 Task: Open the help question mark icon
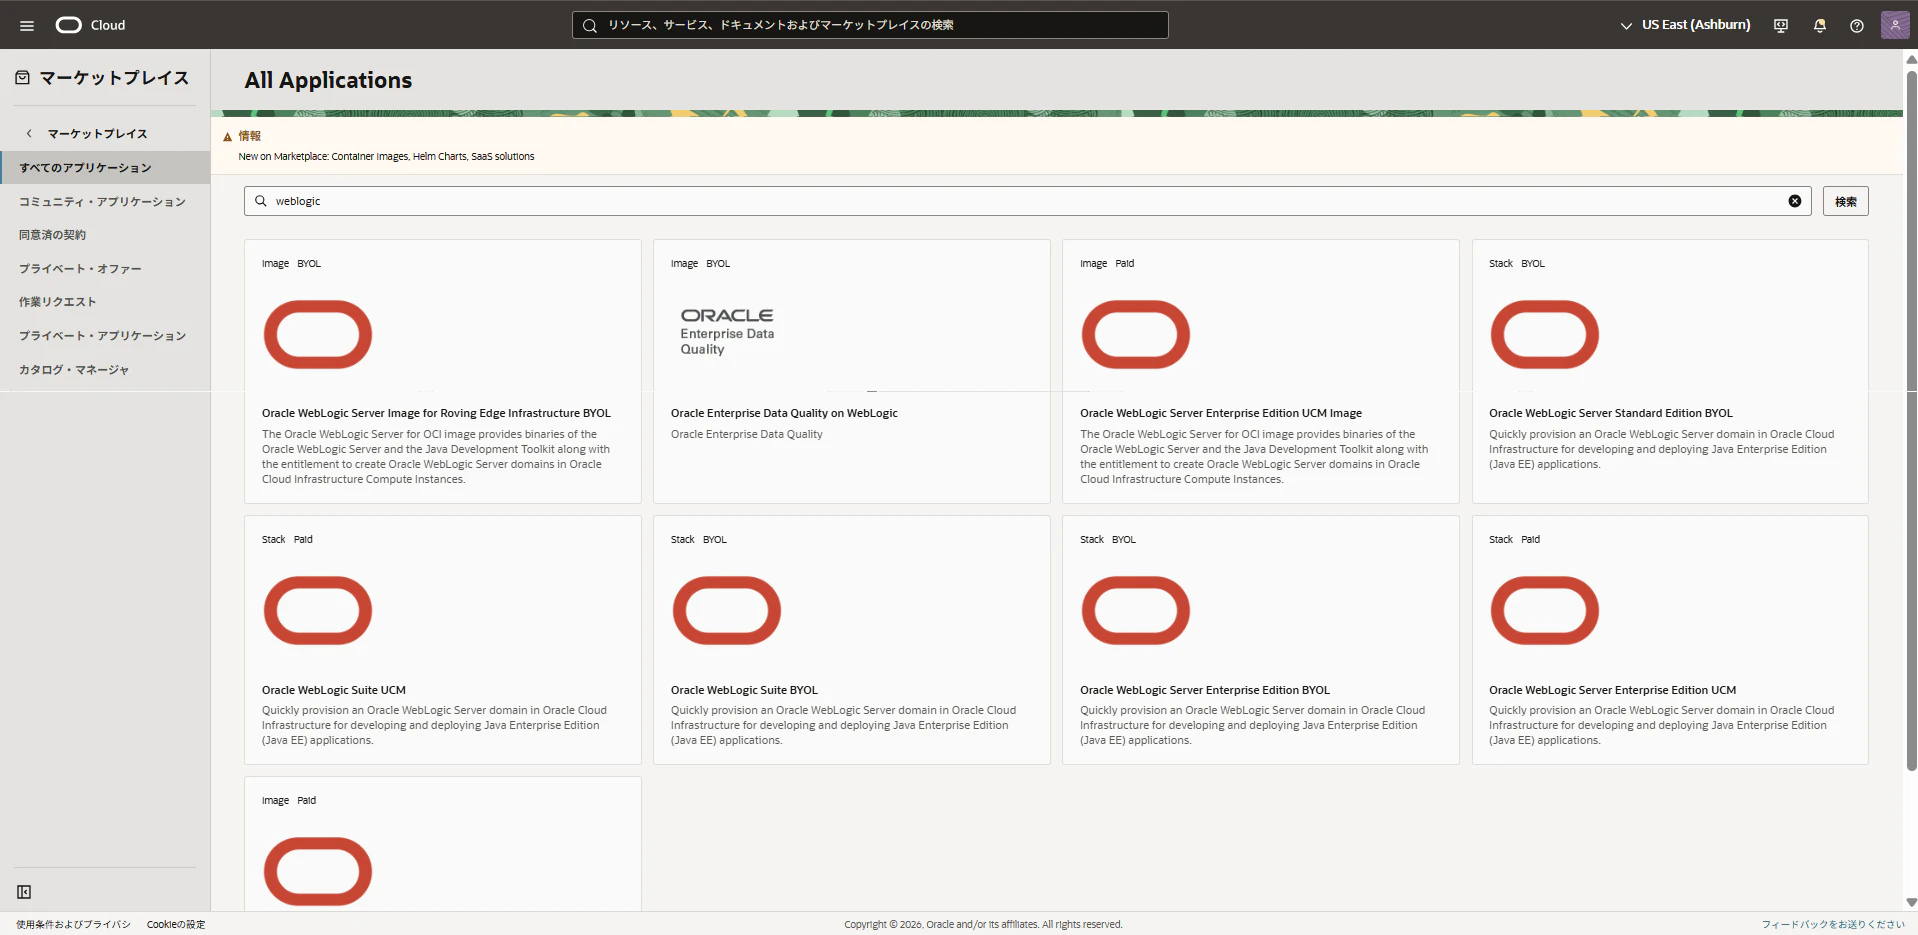coord(1857,25)
